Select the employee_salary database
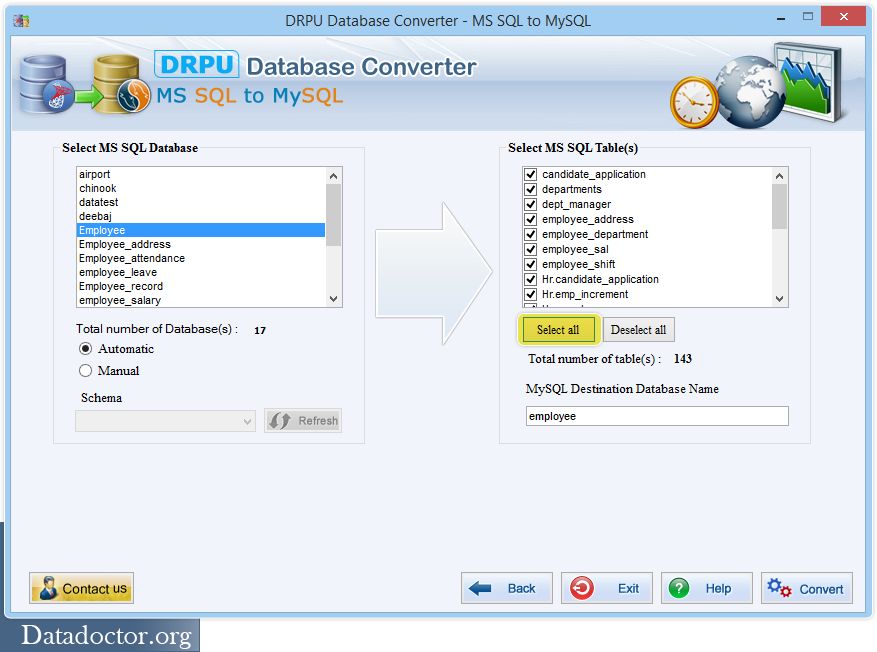The width and height of the screenshot is (877, 652). click(201, 300)
